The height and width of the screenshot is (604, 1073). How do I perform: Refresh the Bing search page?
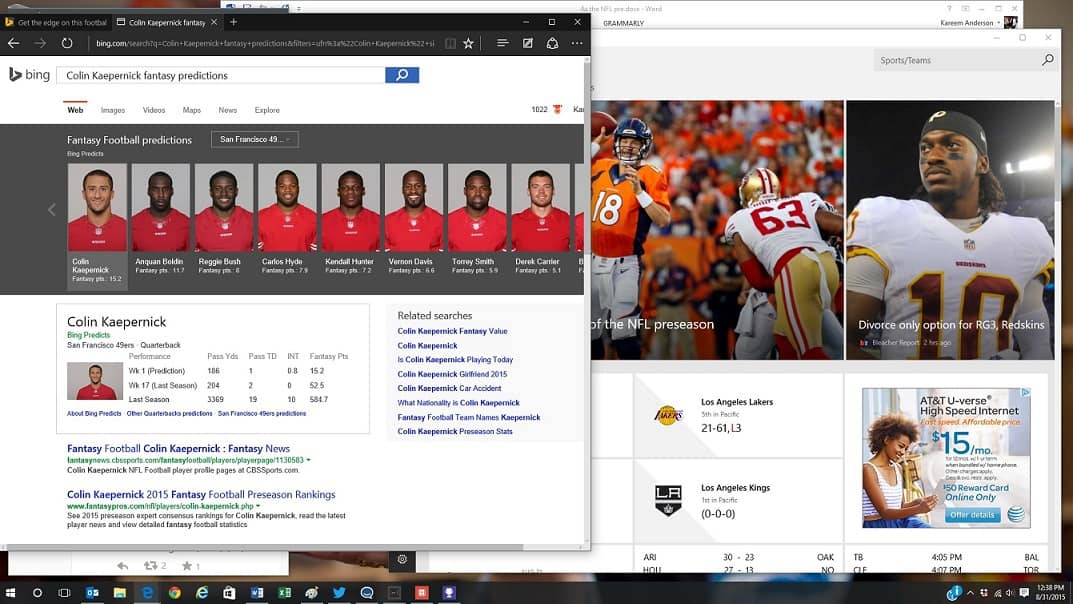point(67,43)
